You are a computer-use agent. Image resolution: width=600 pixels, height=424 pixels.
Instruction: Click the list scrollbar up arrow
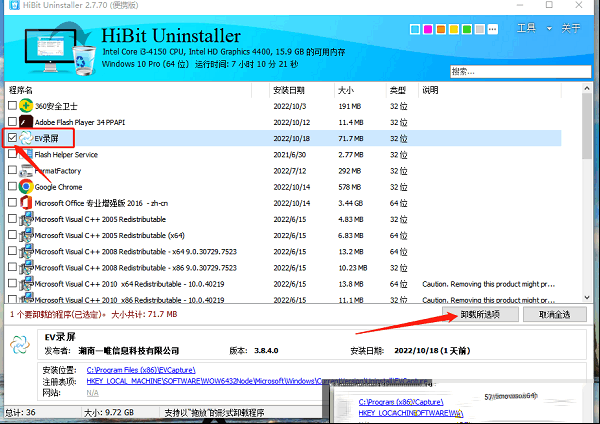click(x=587, y=88)
